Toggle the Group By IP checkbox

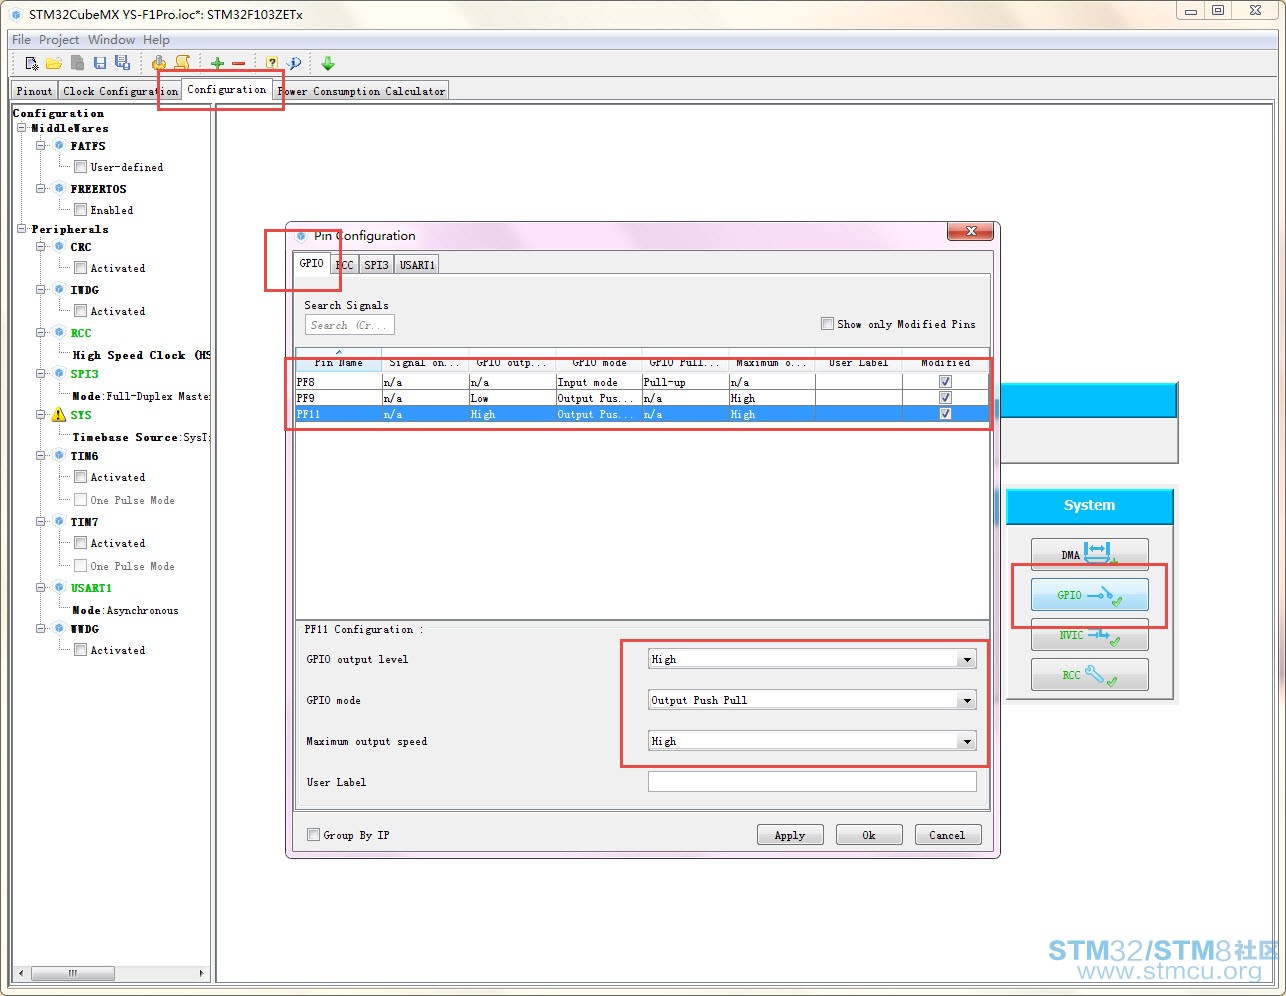pos(313,834)
